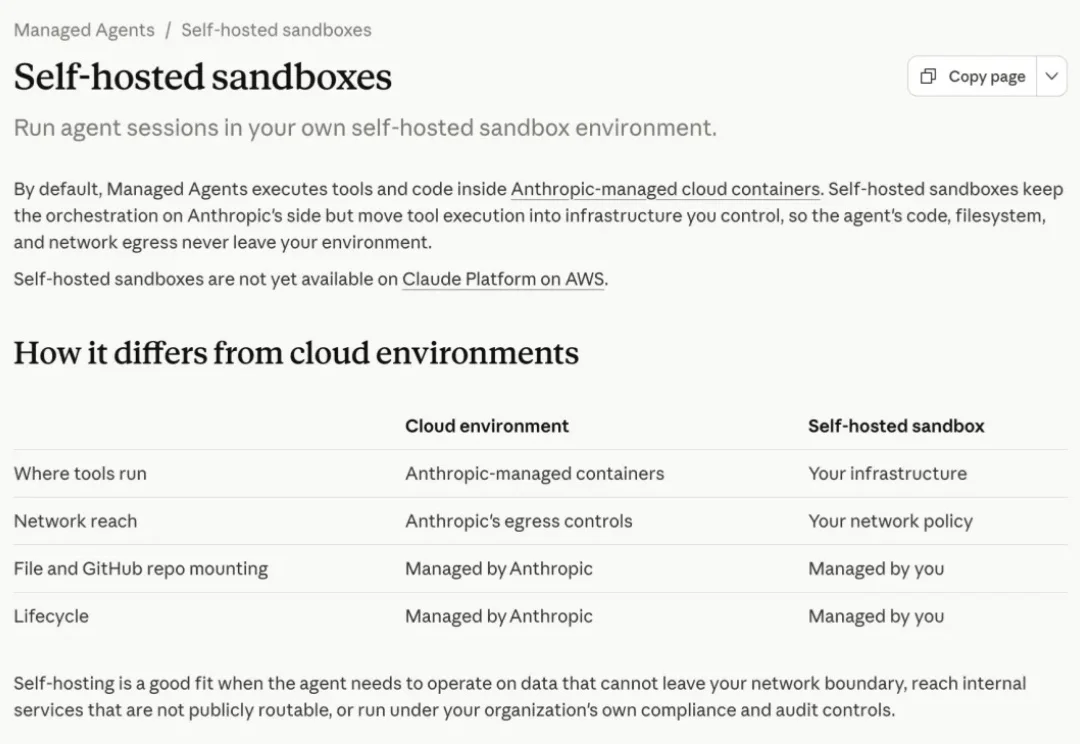Copy the page using Copy page button
The image size is (1080, 744).
pos(973,76)
